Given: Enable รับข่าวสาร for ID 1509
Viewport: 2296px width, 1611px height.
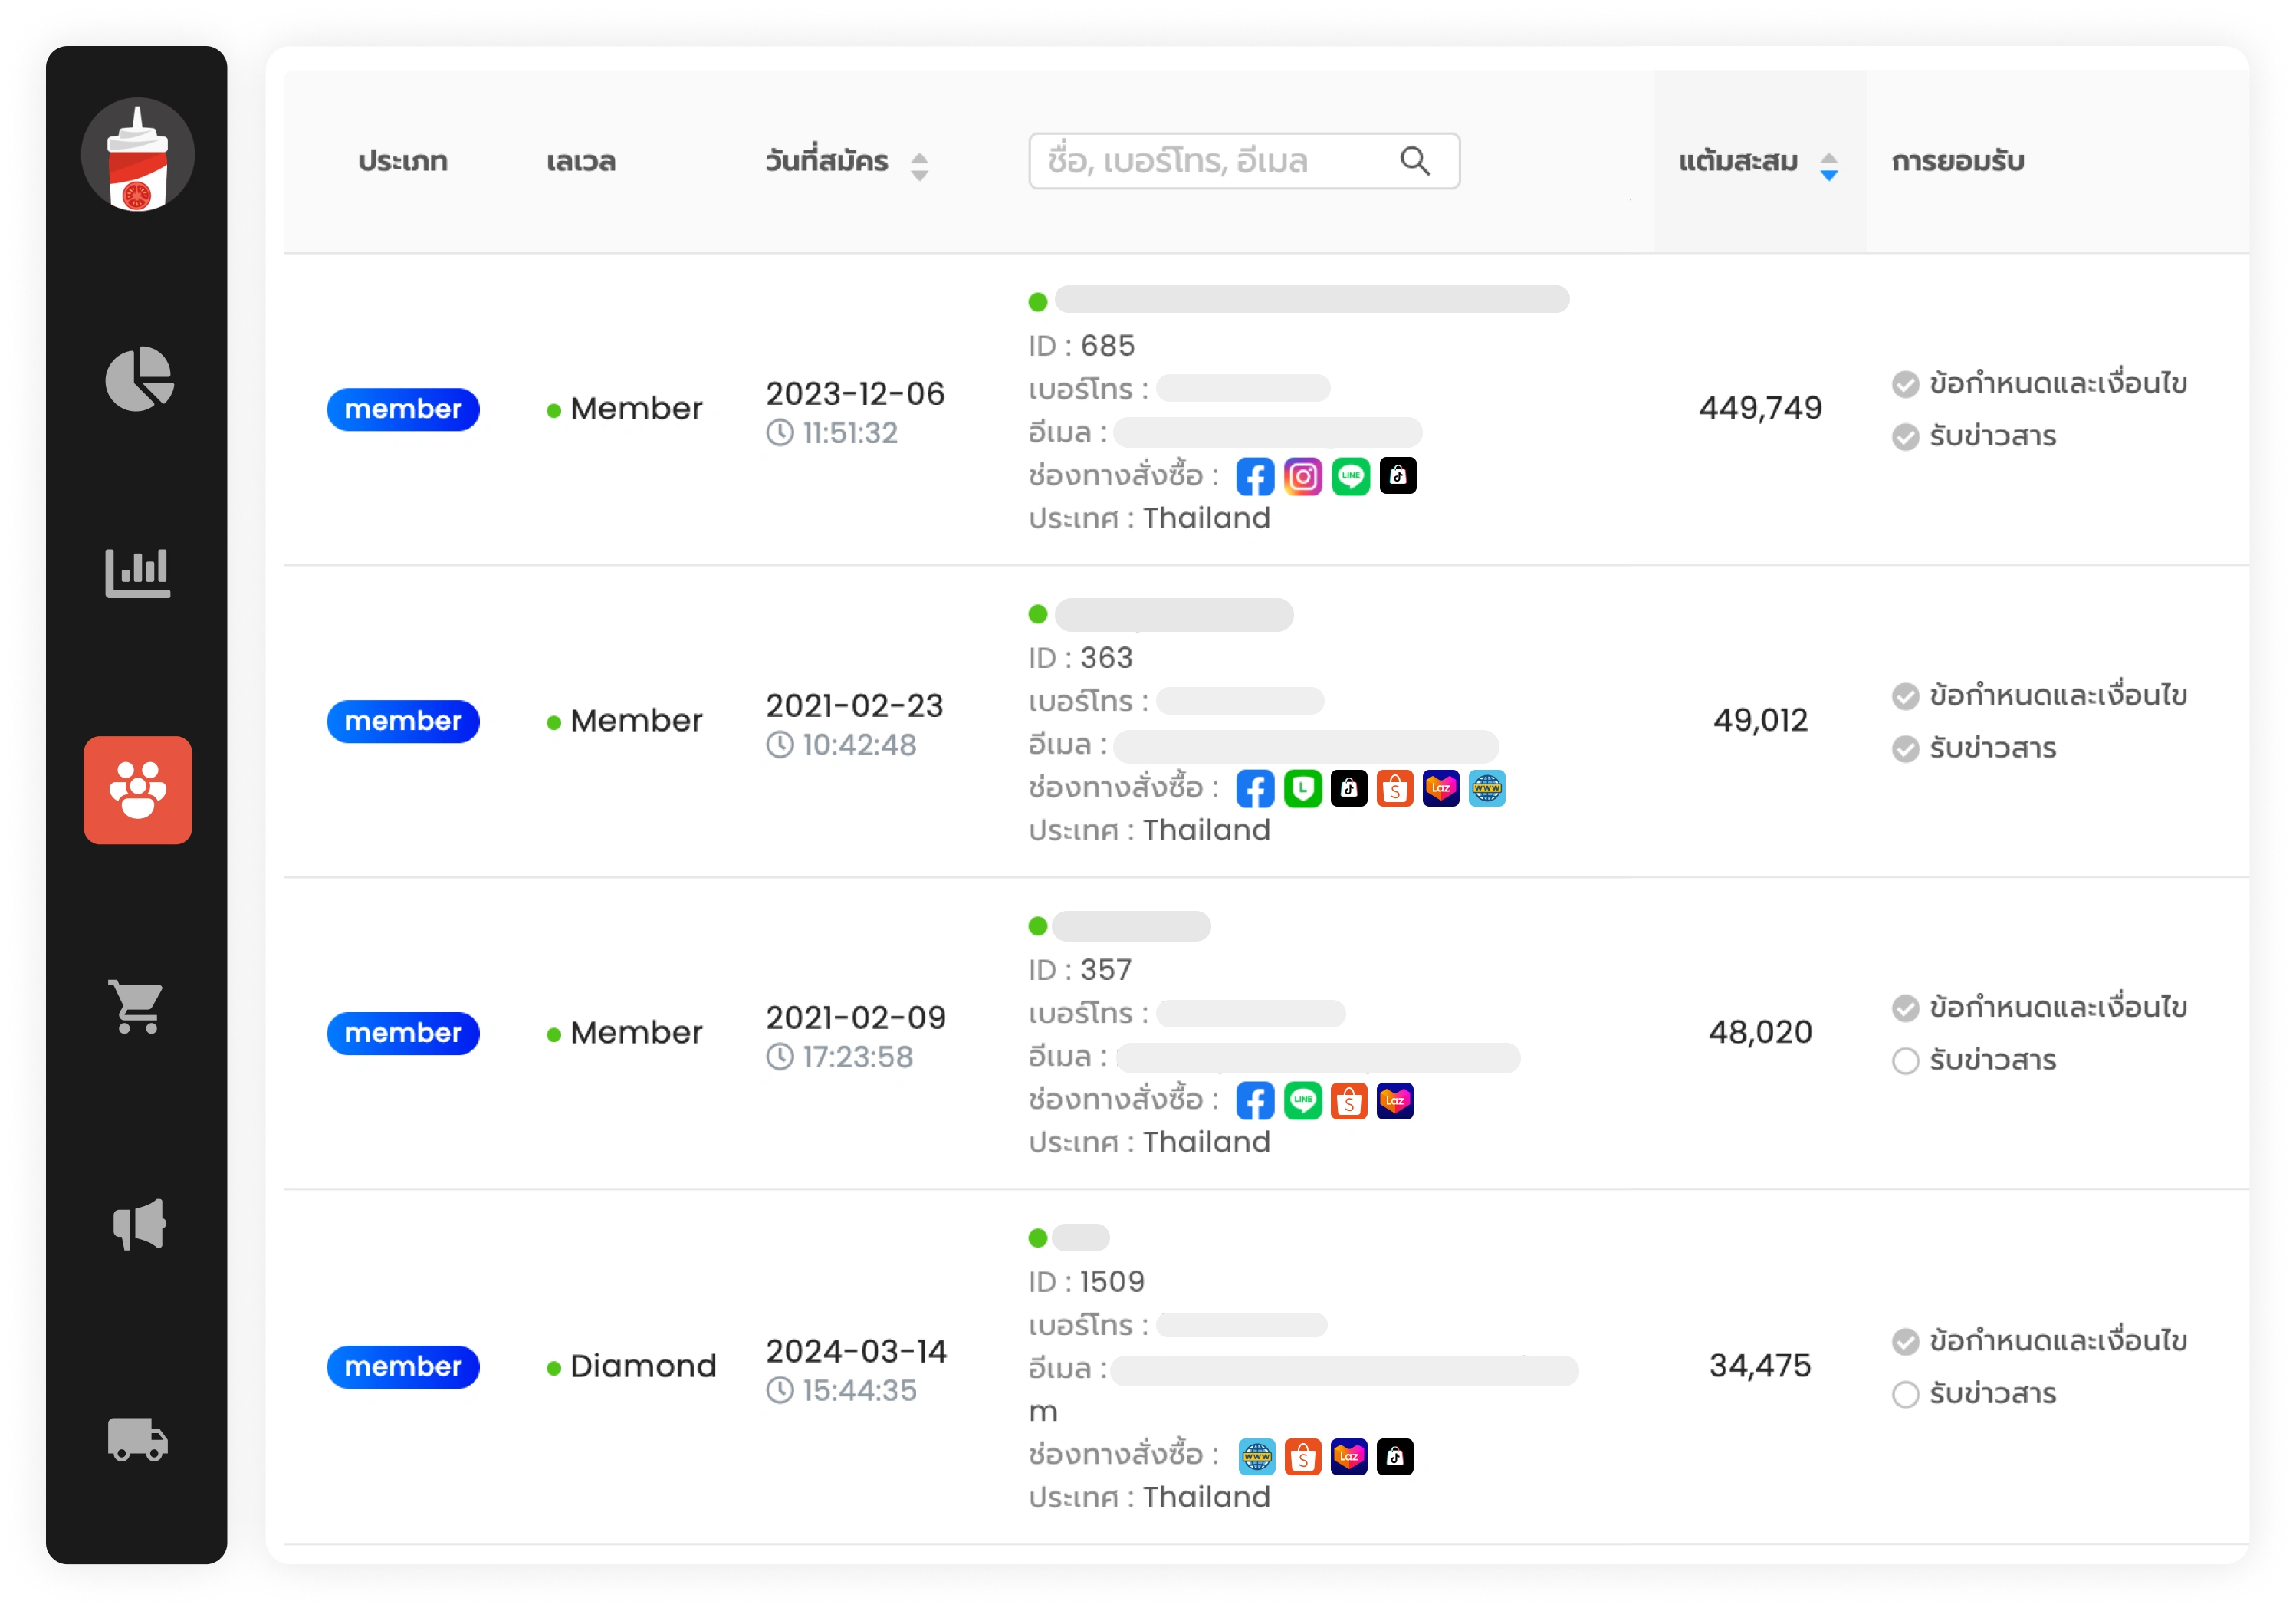Looking at the screenshot, I should coord(1906,1394).
